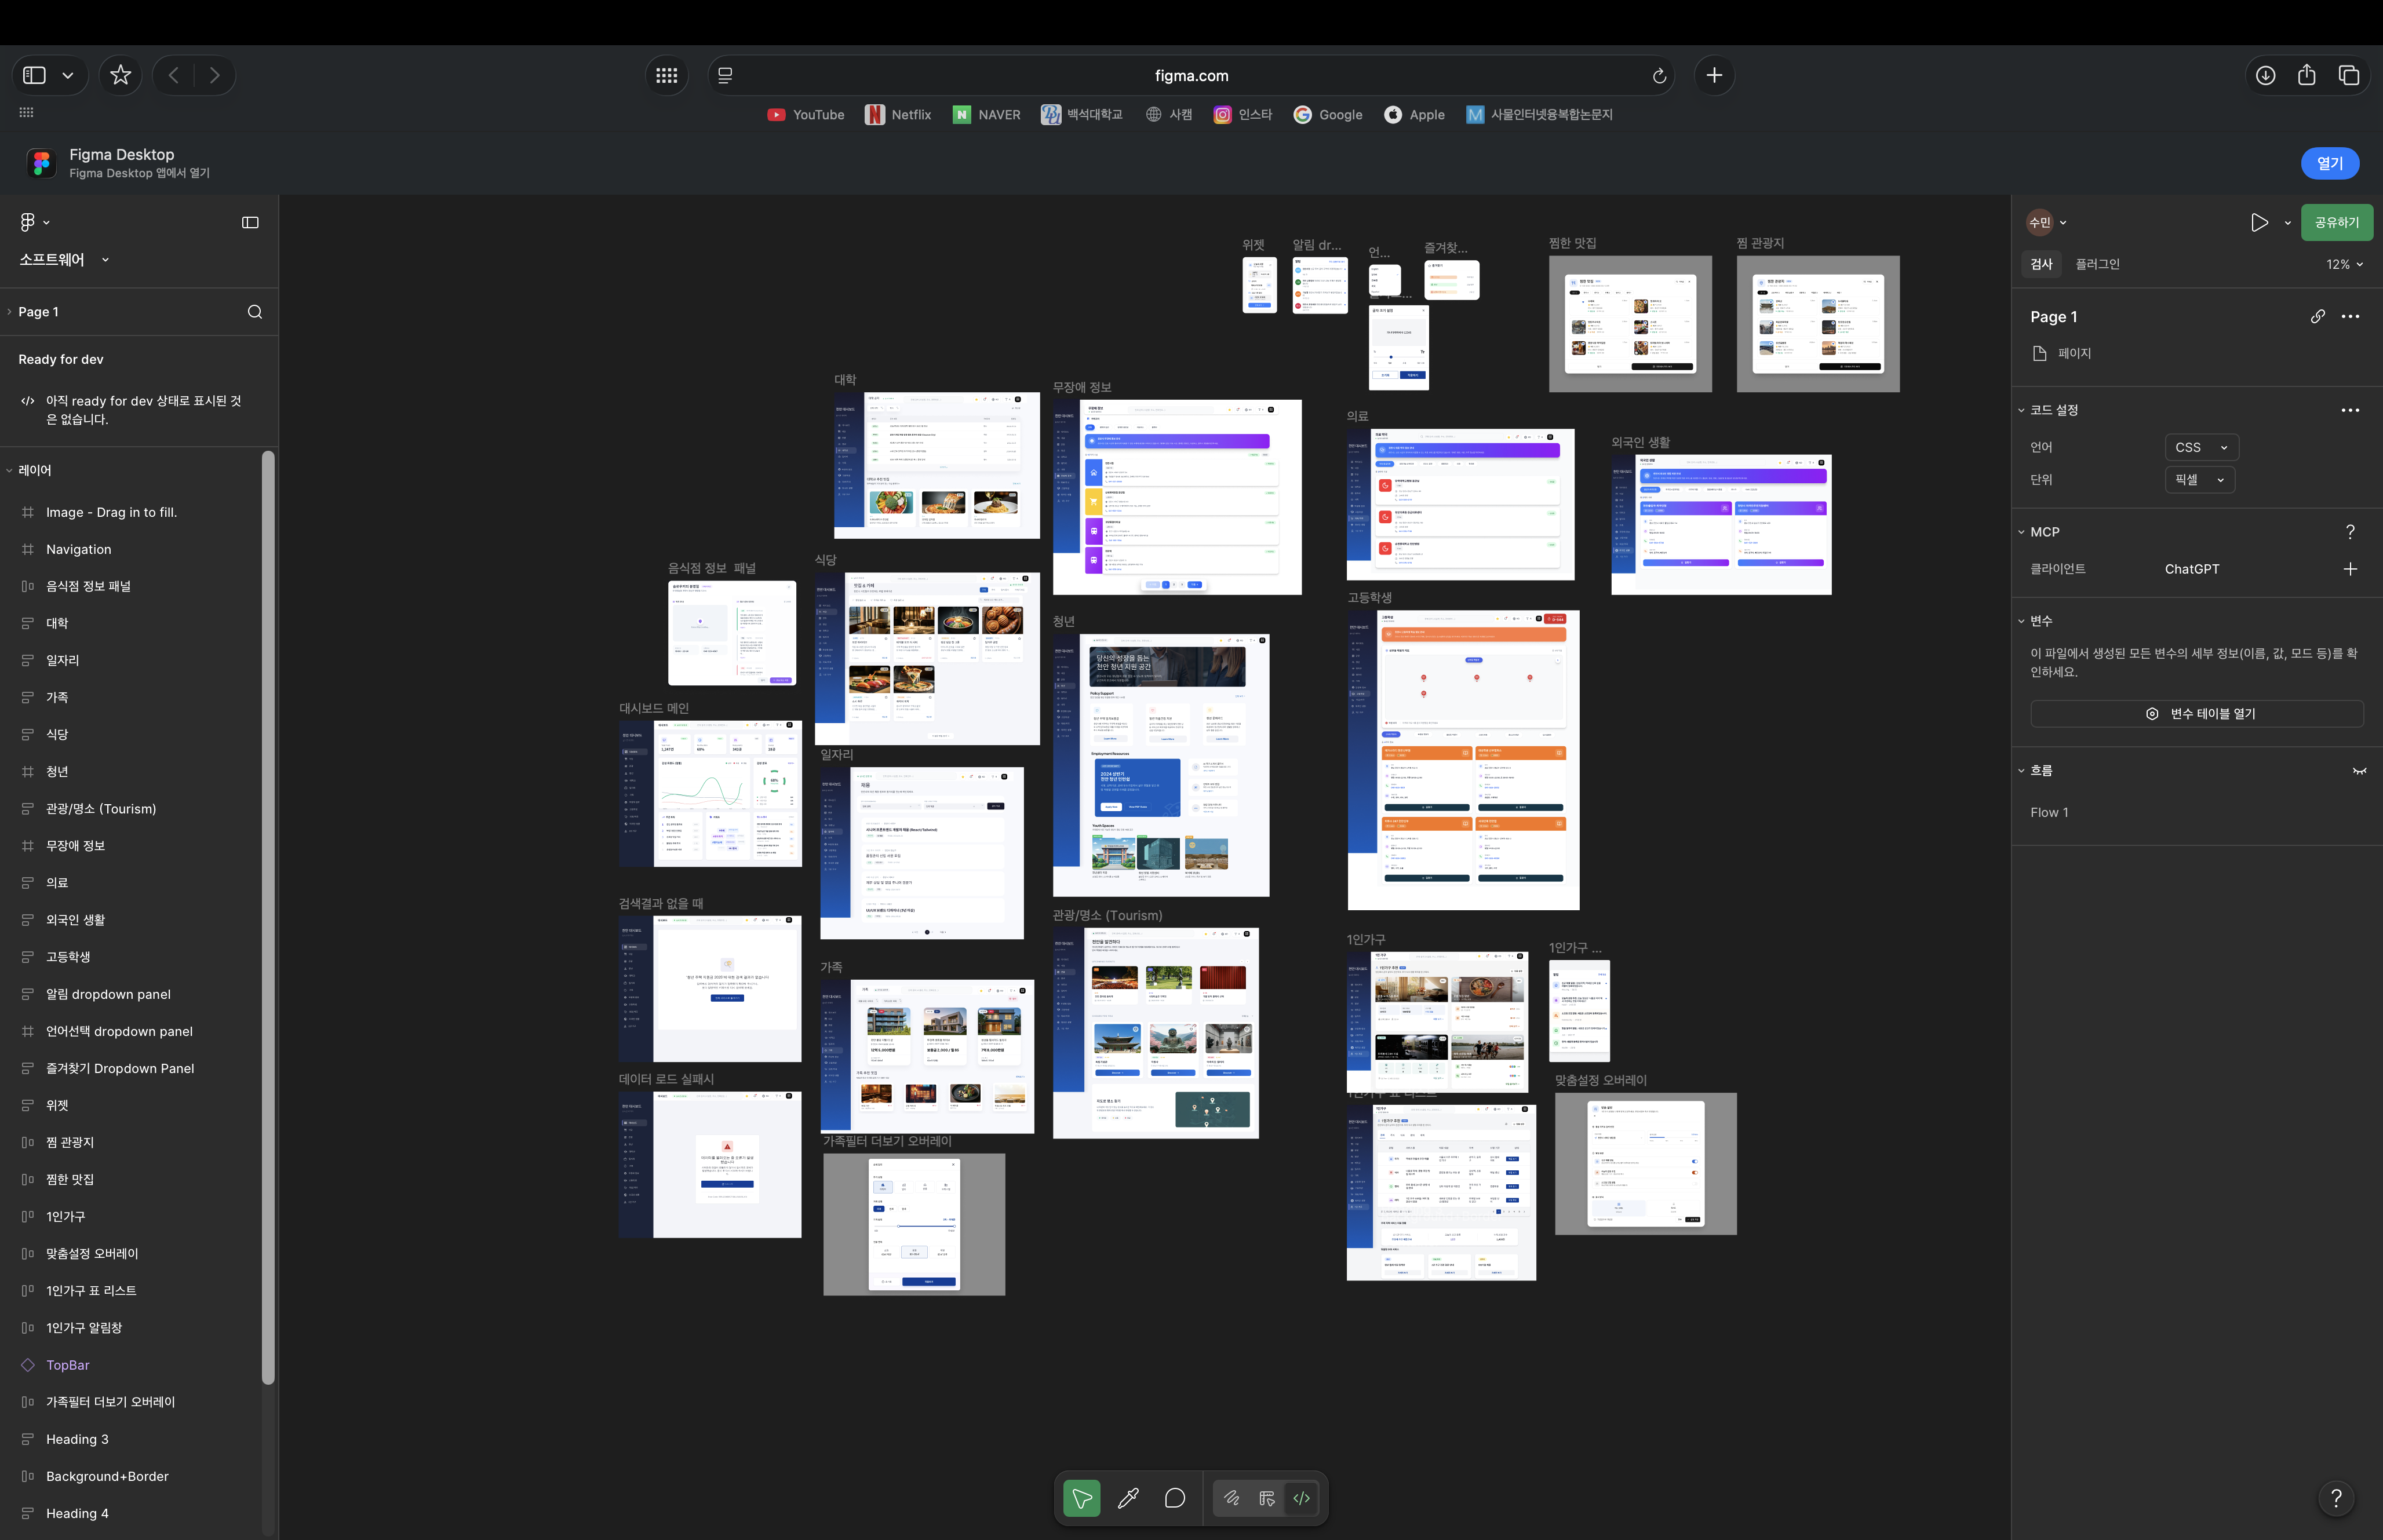
Task: Select the 찜한 맛집 frame thumbnail
Action: [1630, 324]
